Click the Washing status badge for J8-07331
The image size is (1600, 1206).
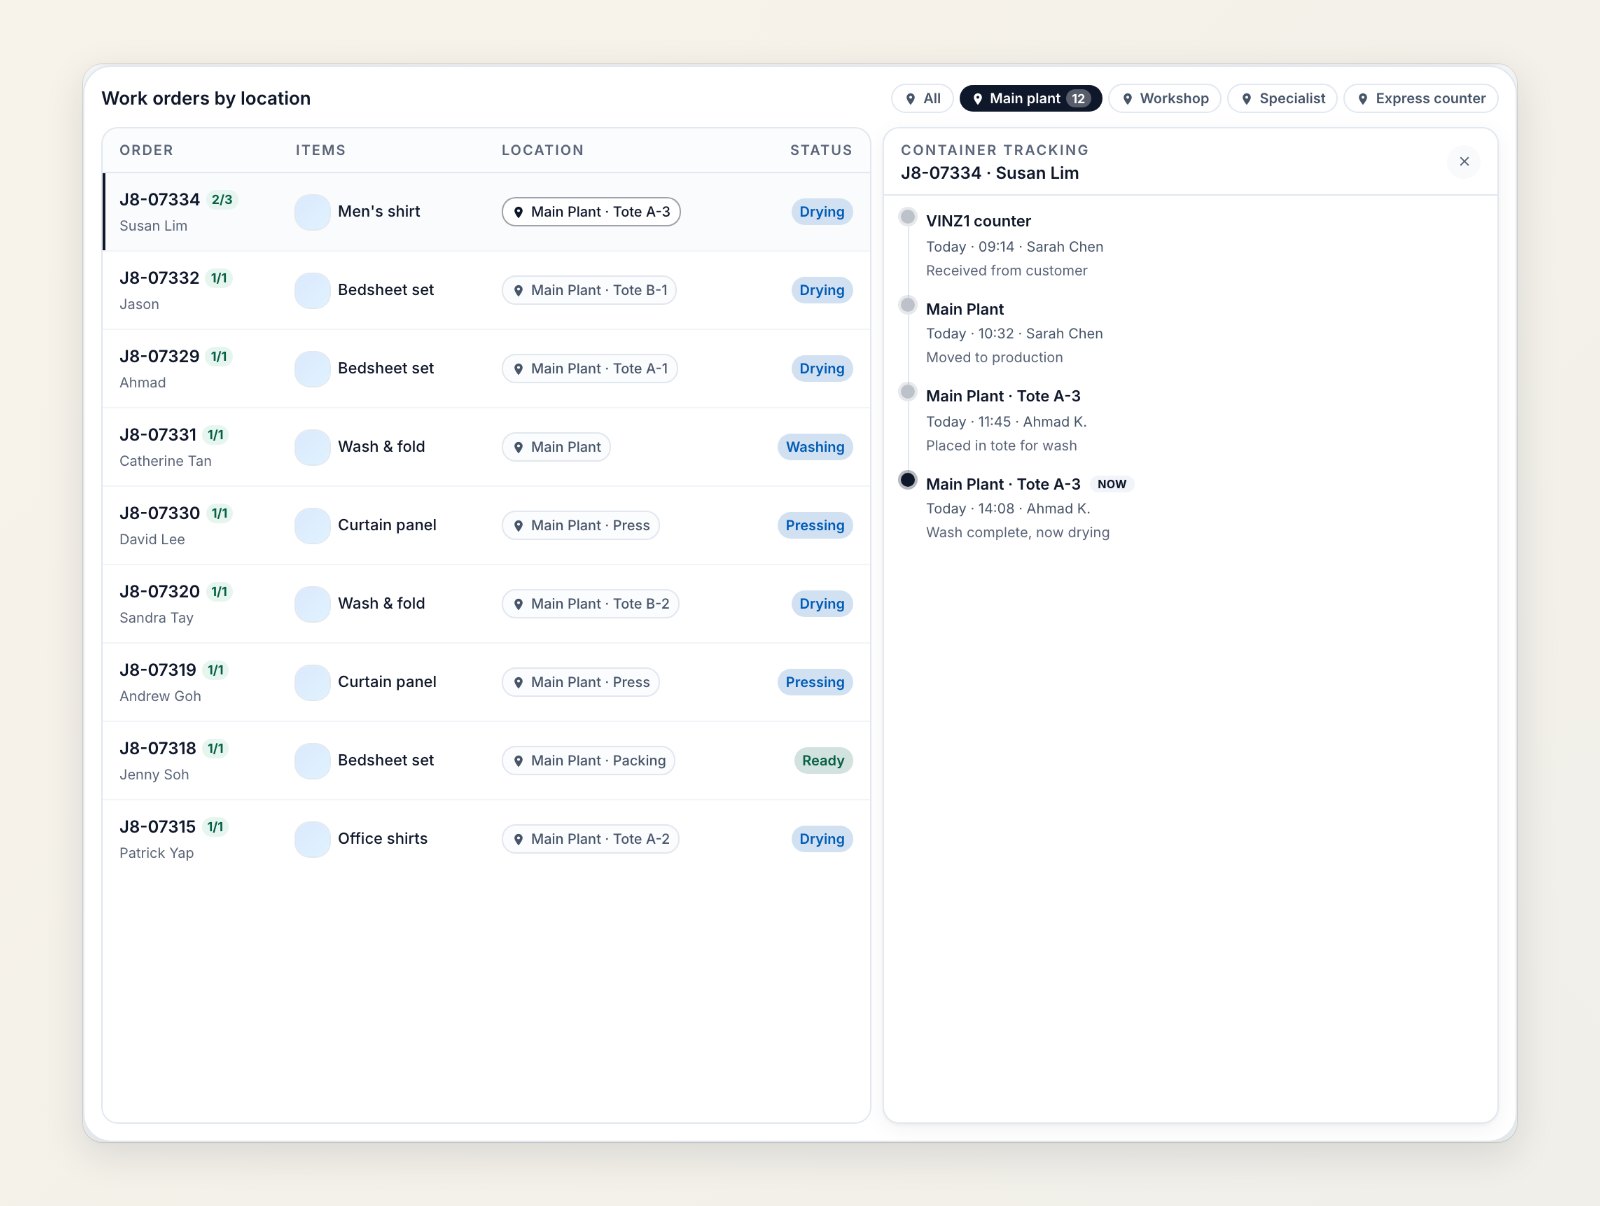pos(815,447)
